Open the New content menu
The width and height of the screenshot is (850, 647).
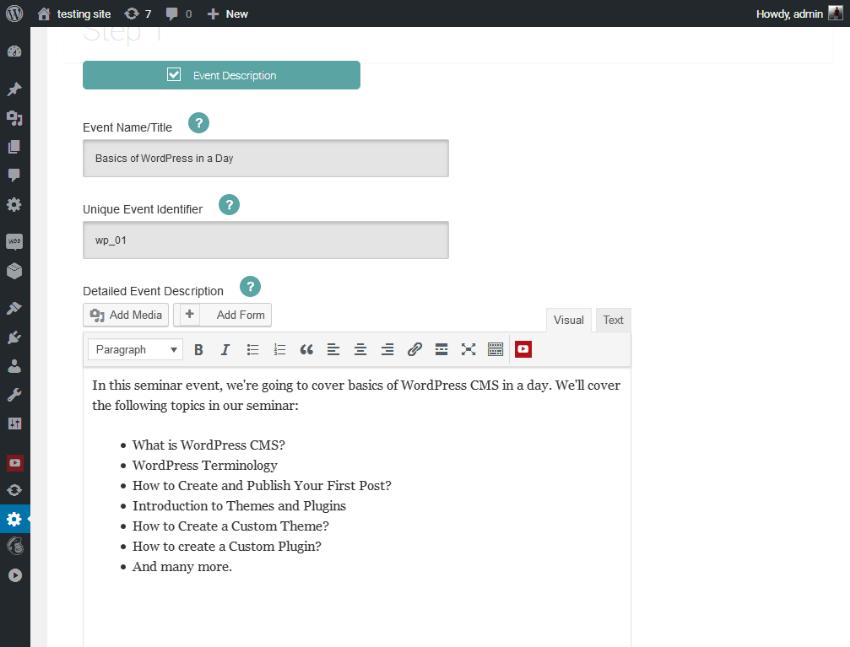(x=228, y=14)
